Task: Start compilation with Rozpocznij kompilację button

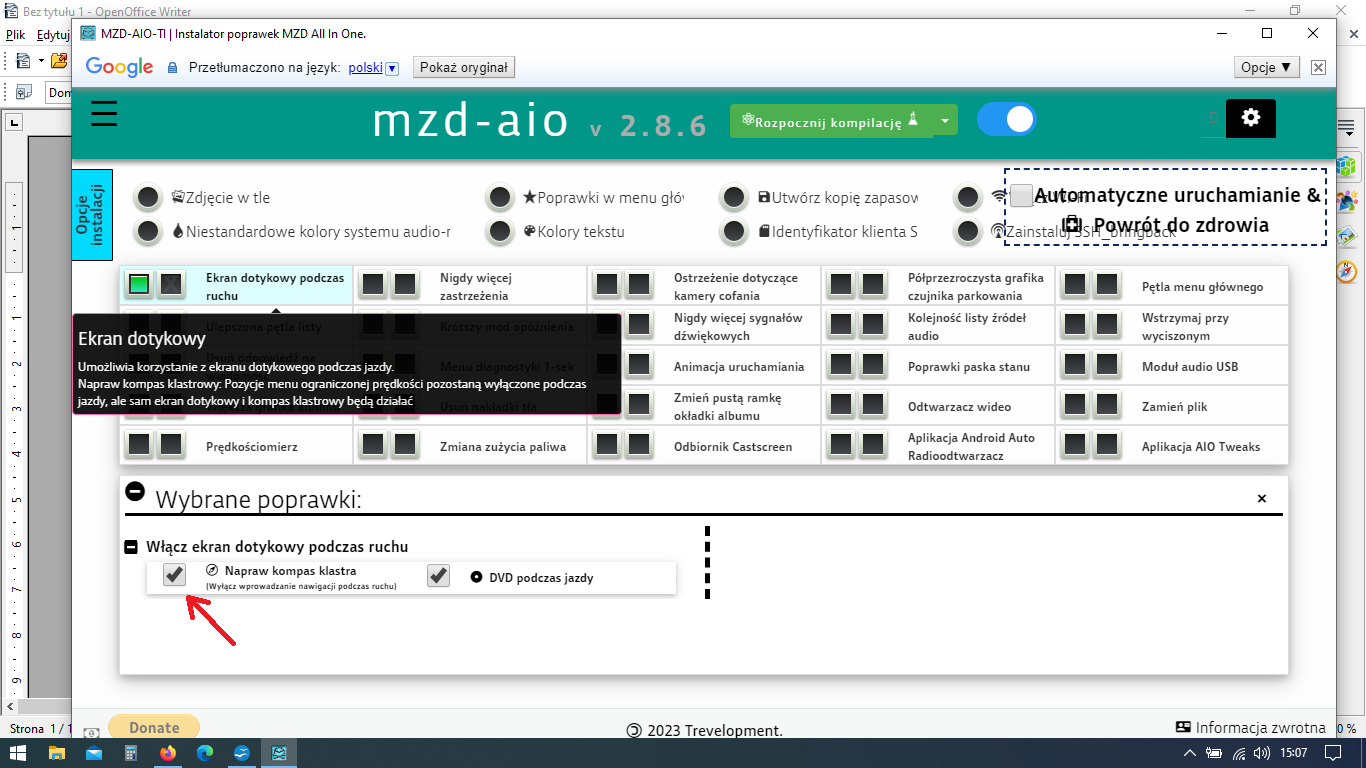Action: [x=830, y=120]
